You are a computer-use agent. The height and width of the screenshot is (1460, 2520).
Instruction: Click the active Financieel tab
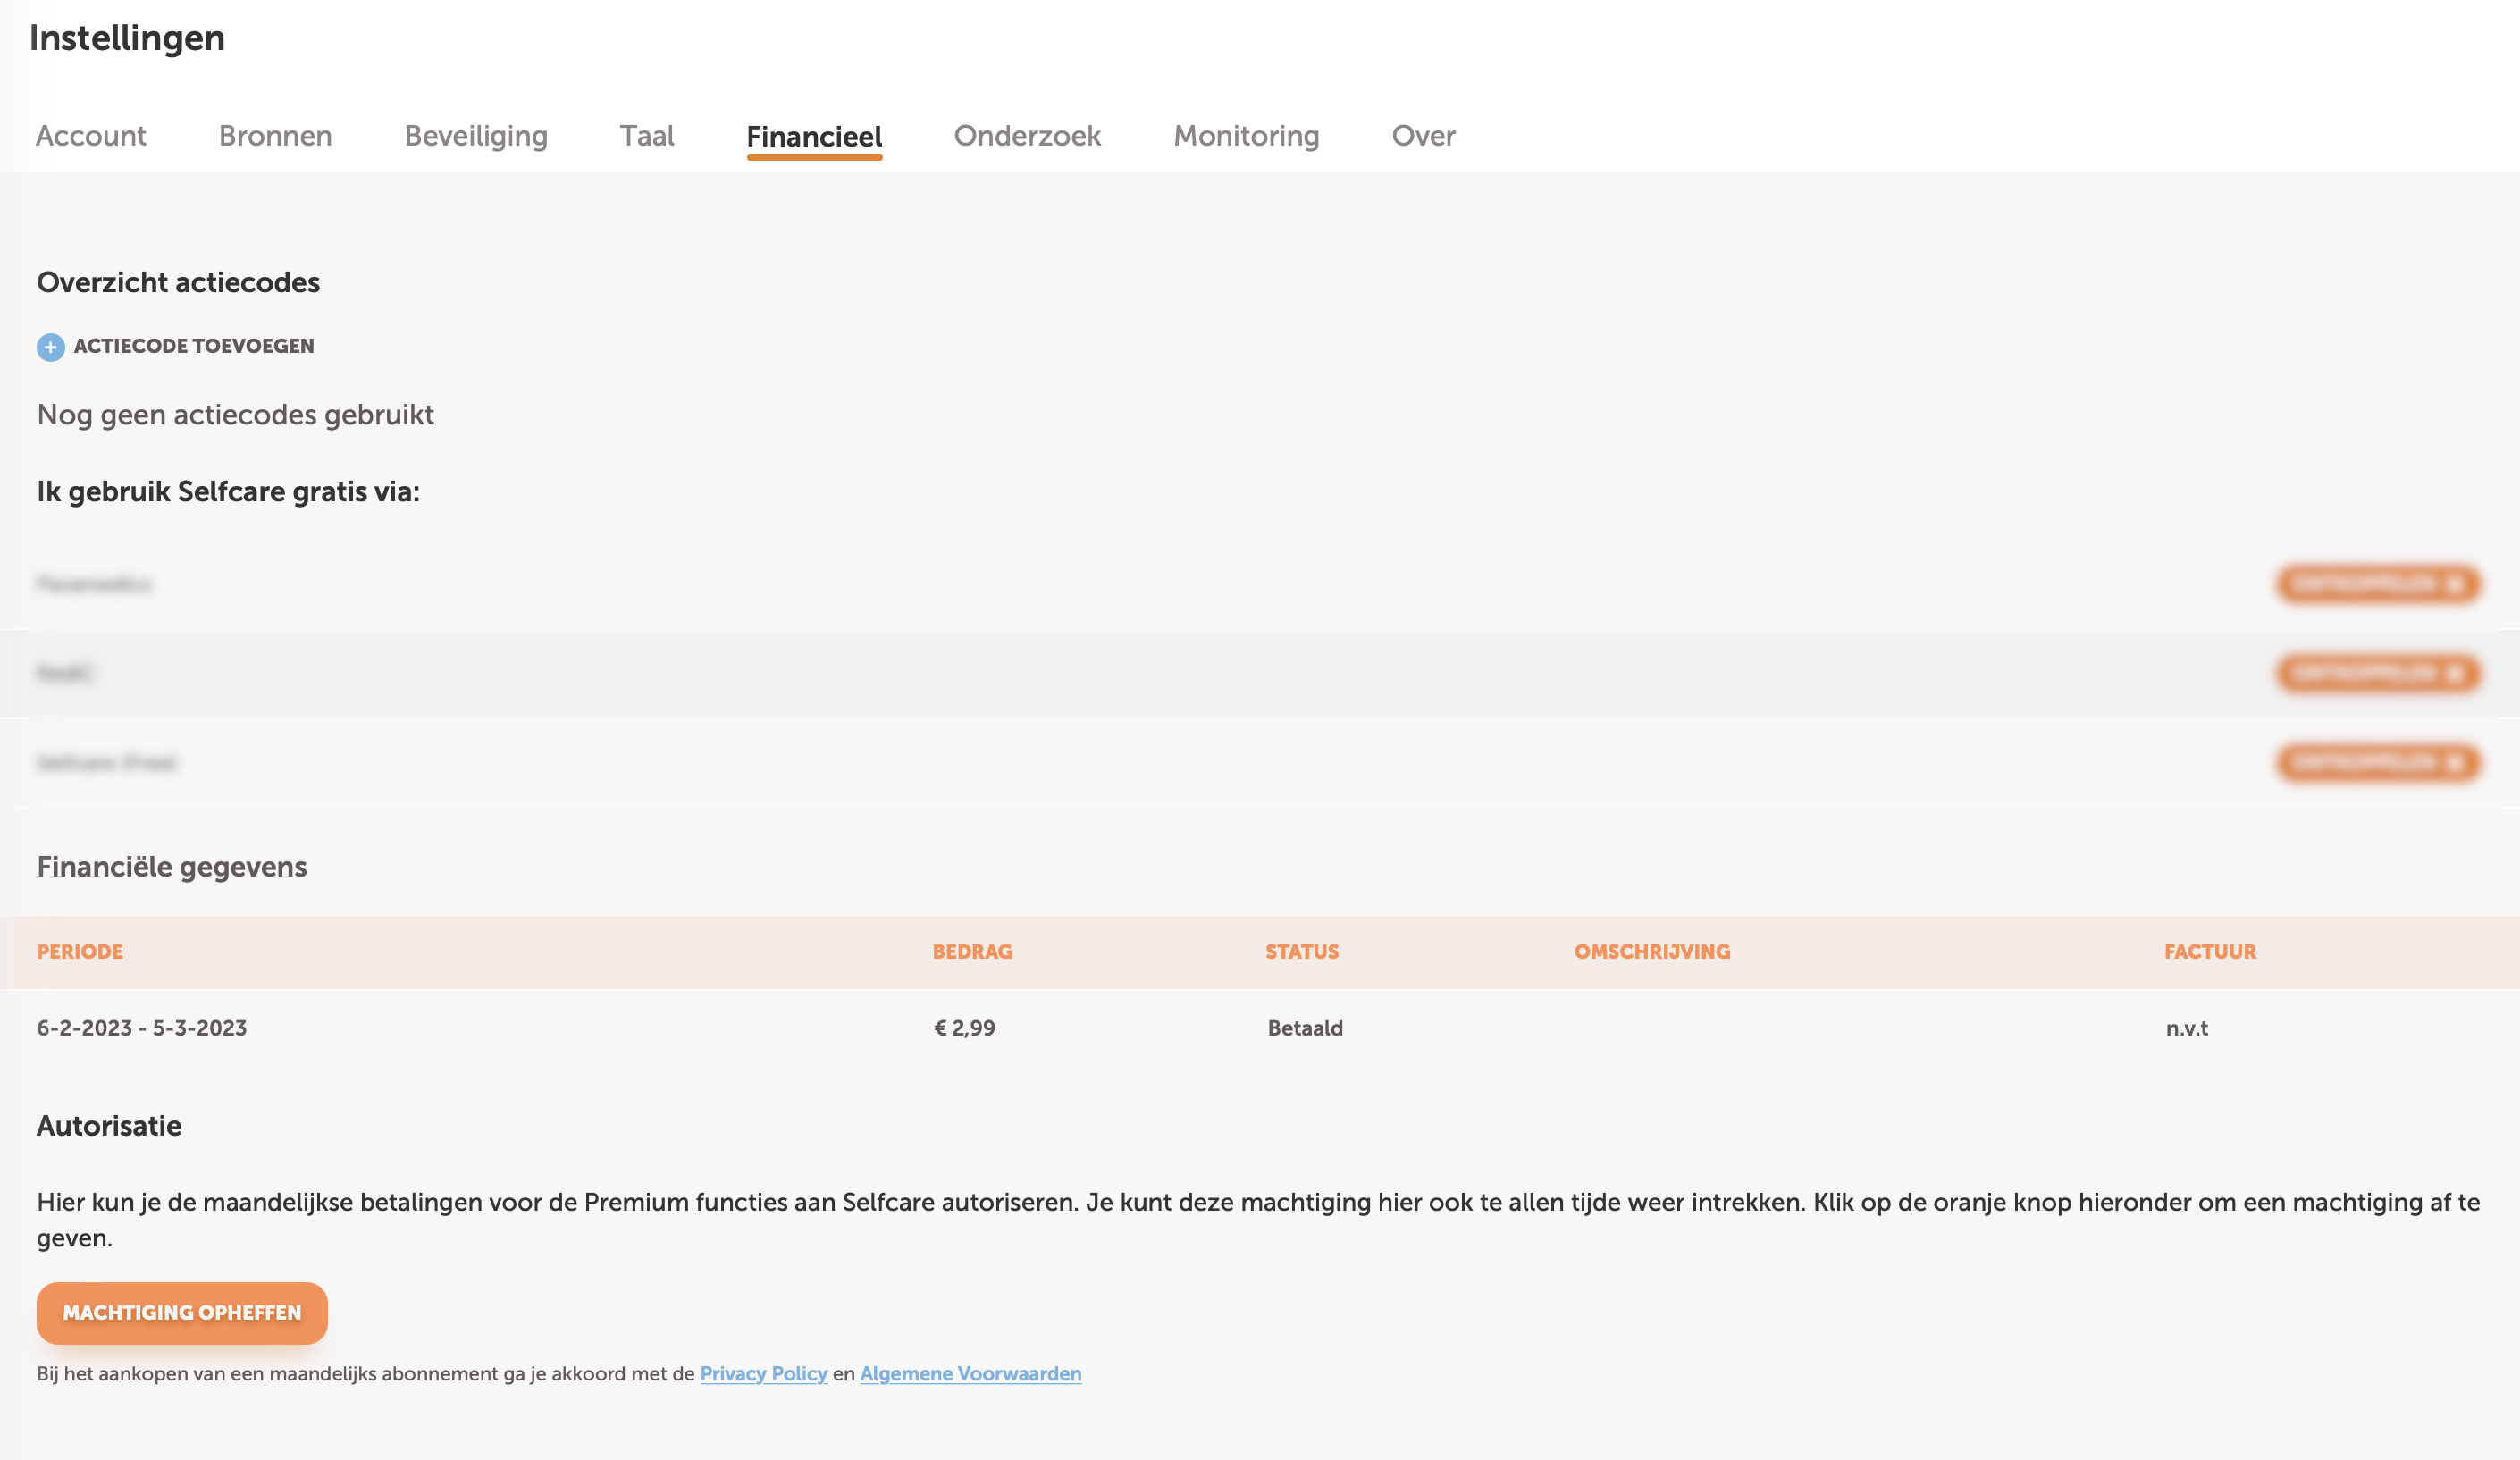tap(814, 136)
